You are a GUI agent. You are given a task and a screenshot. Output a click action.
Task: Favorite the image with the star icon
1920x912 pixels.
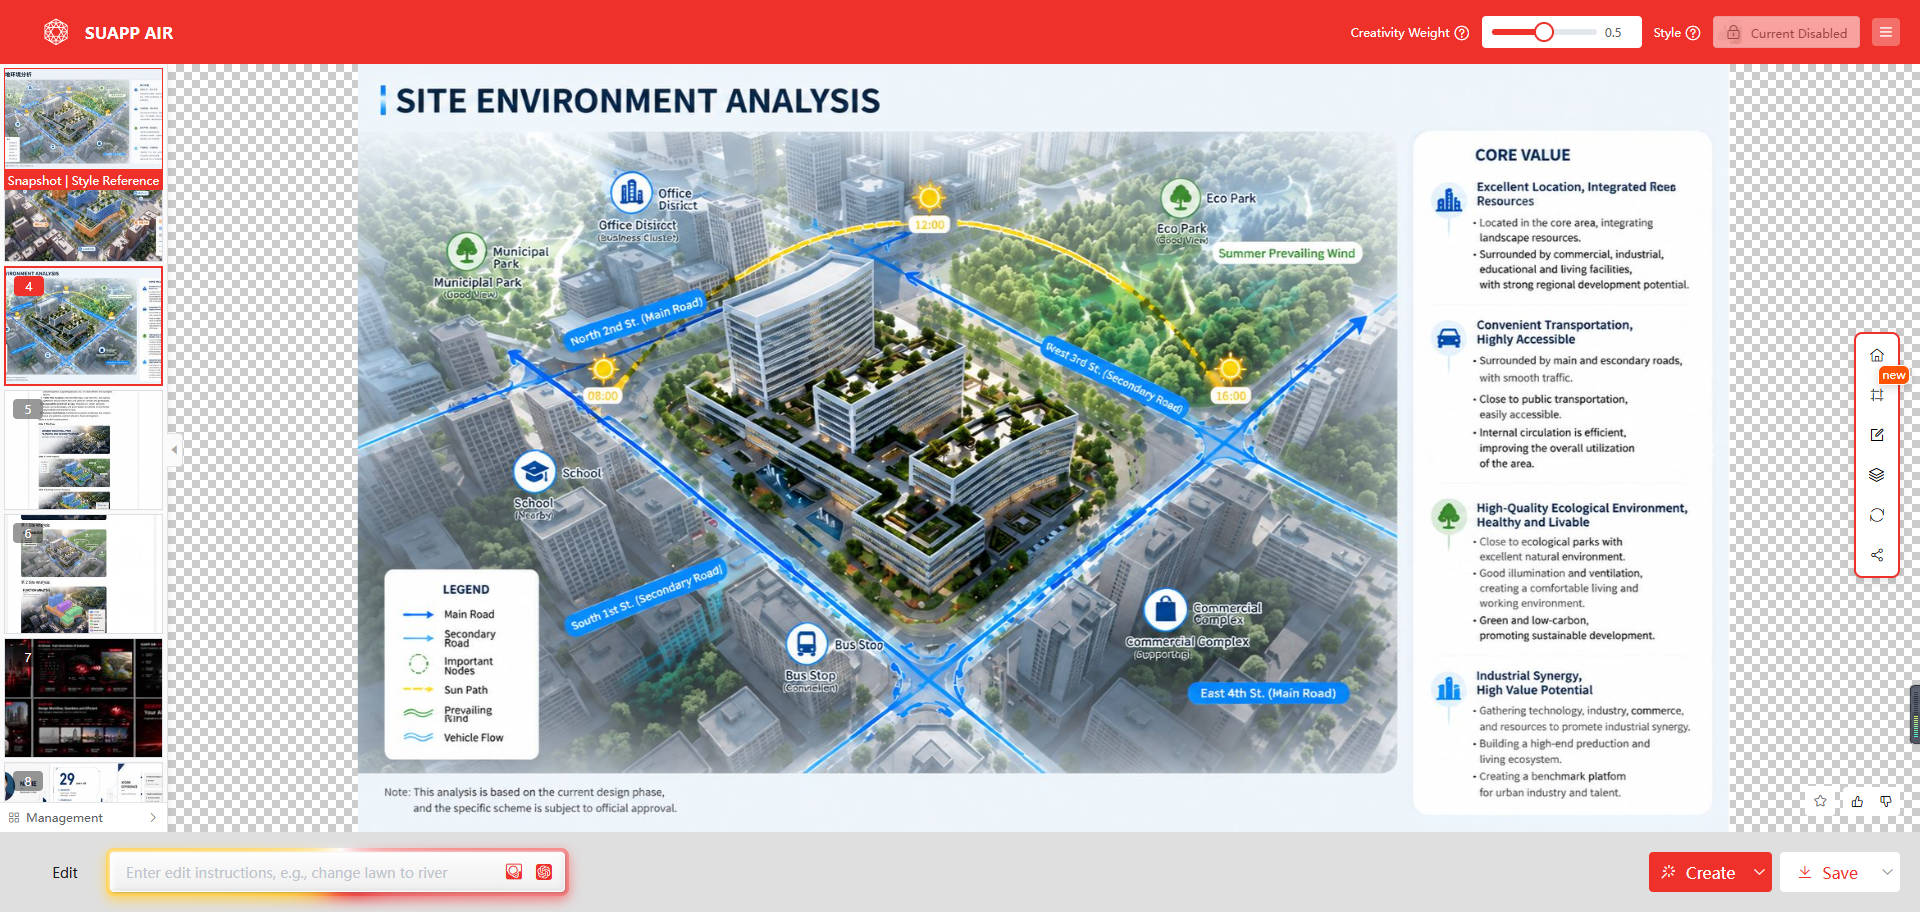click(1820, 801)
